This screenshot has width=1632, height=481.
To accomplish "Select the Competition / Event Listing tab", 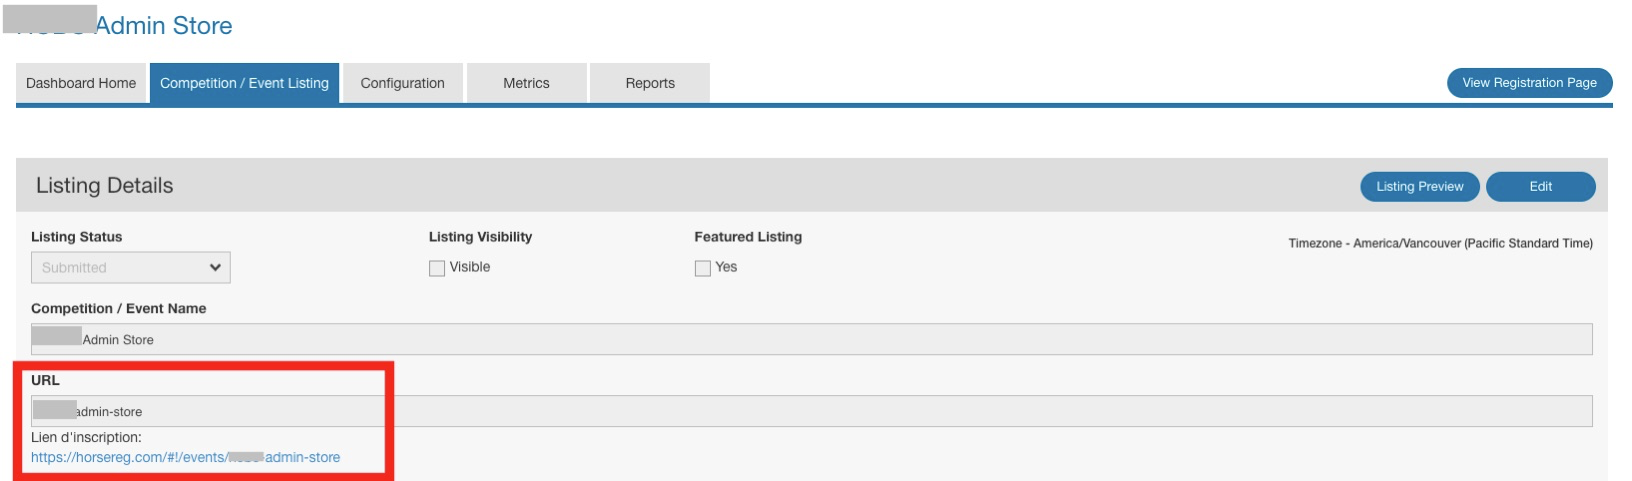I will pos(244,83).
